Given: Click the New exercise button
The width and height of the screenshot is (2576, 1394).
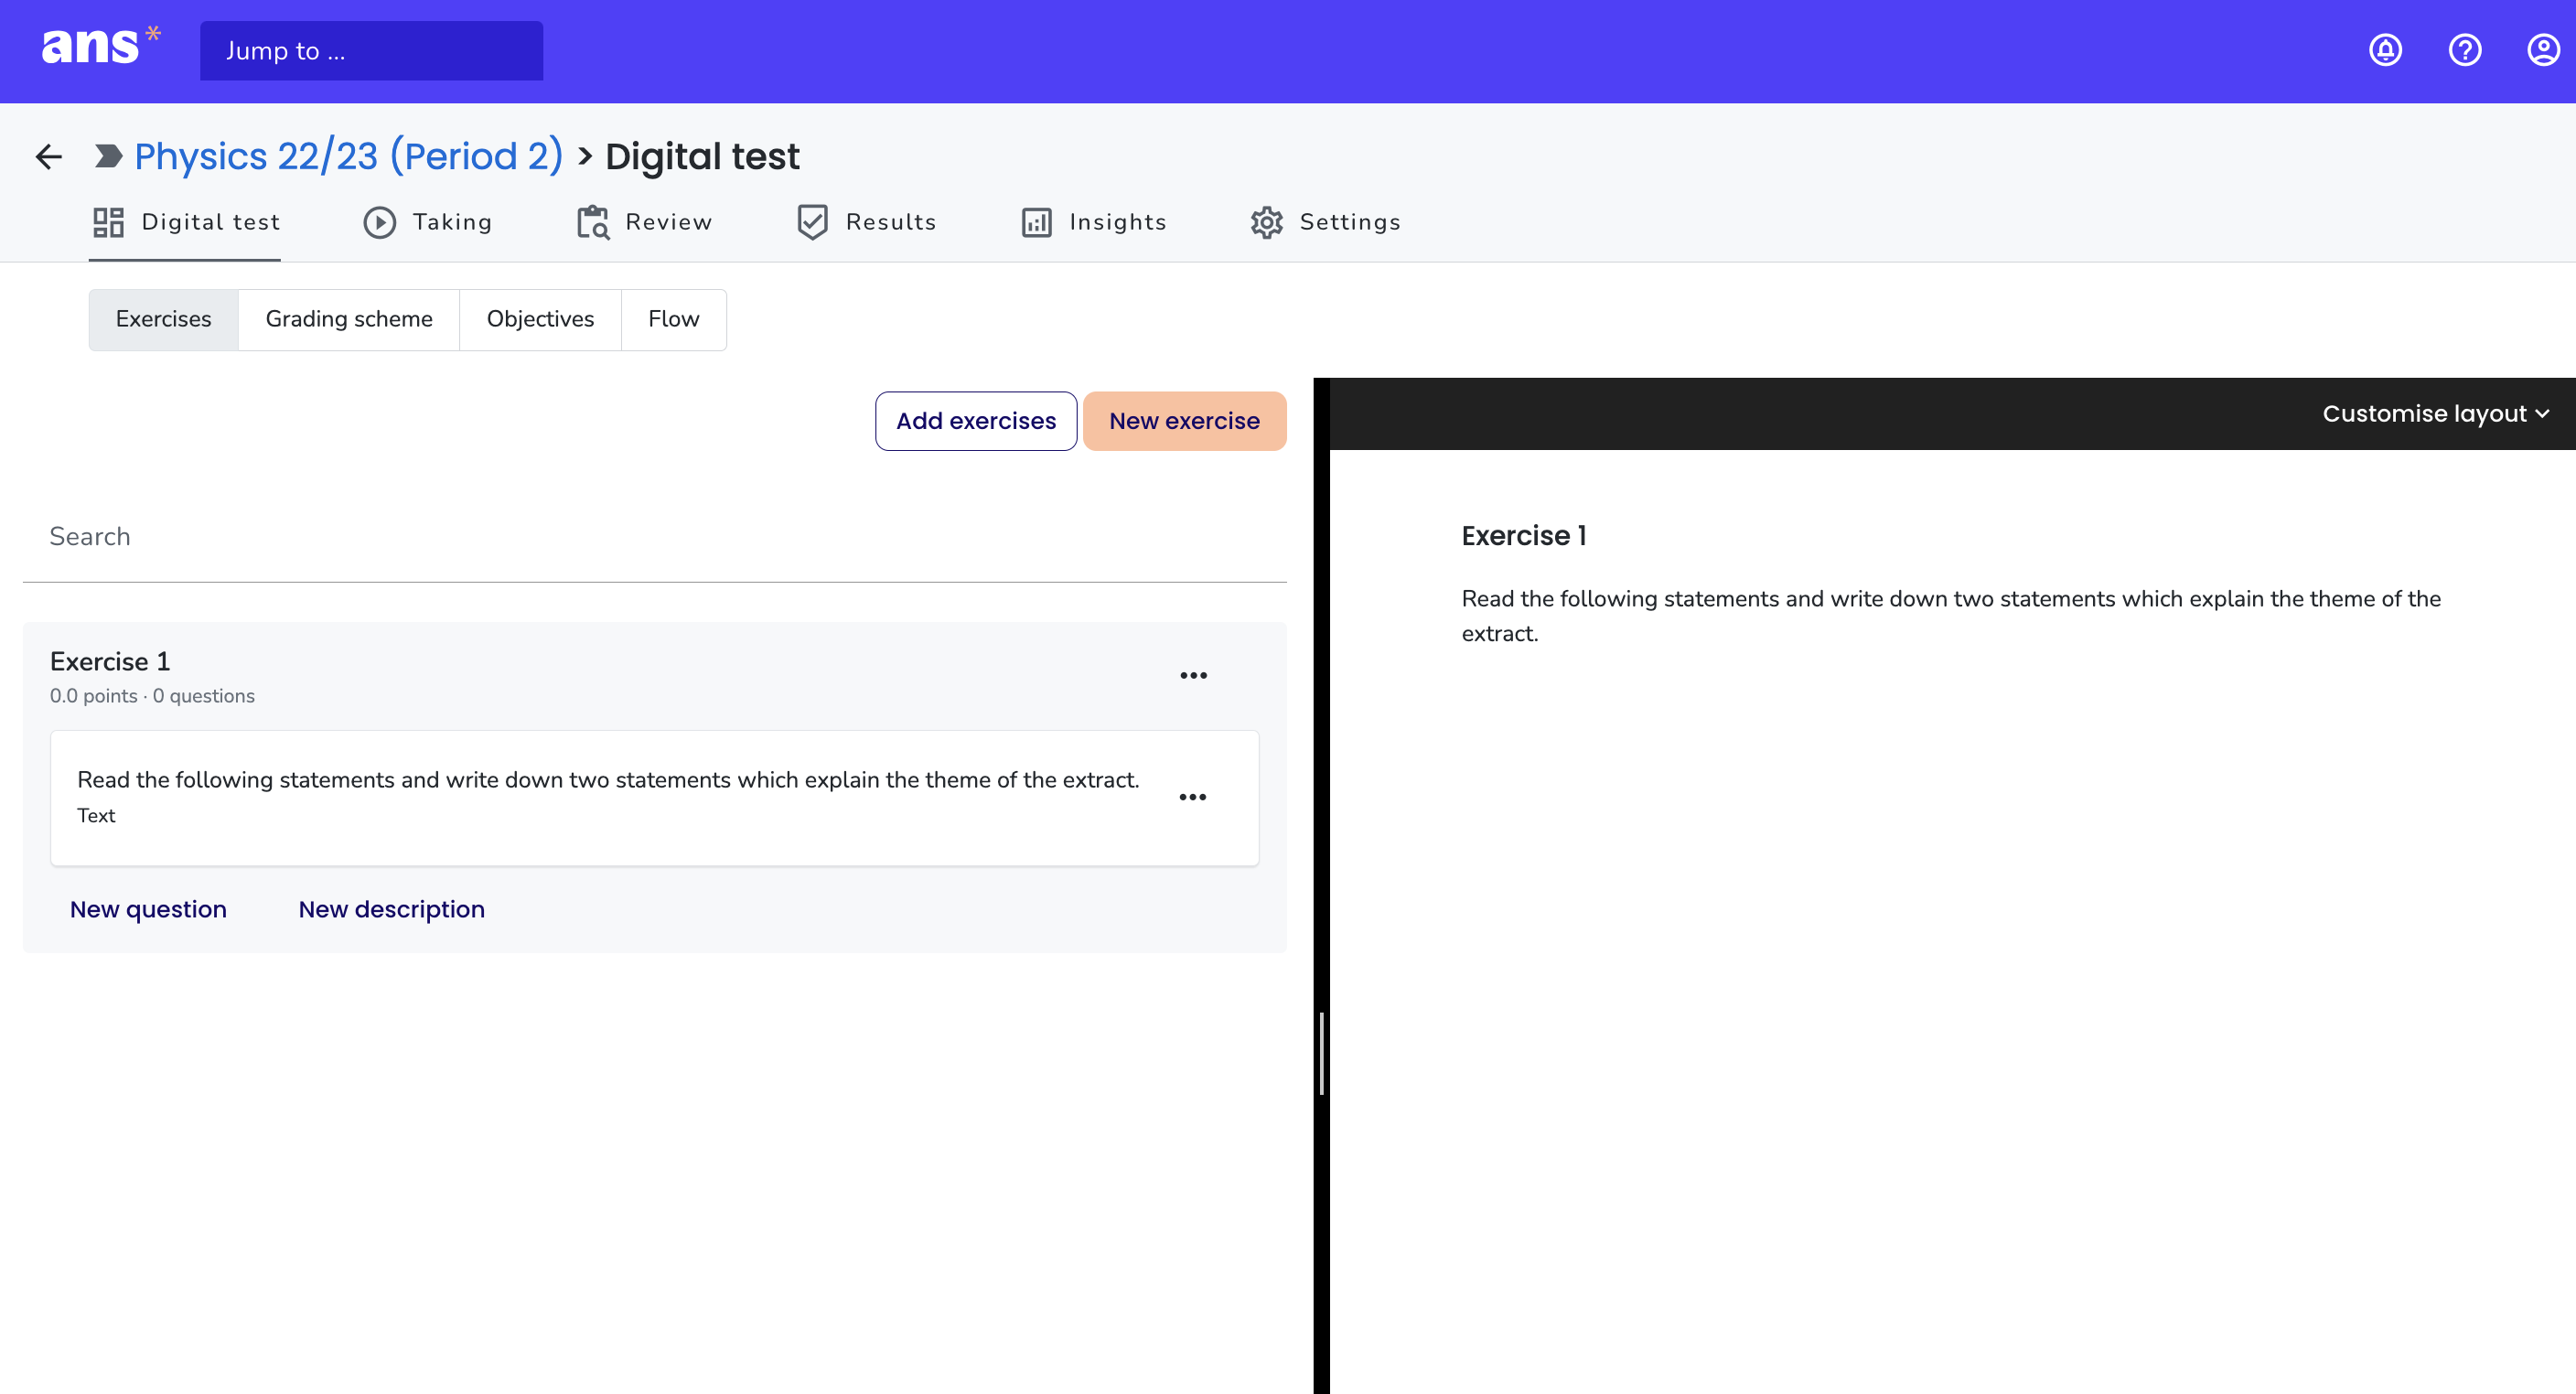Looking at the screenshot, I should [x=1184, y=421].
